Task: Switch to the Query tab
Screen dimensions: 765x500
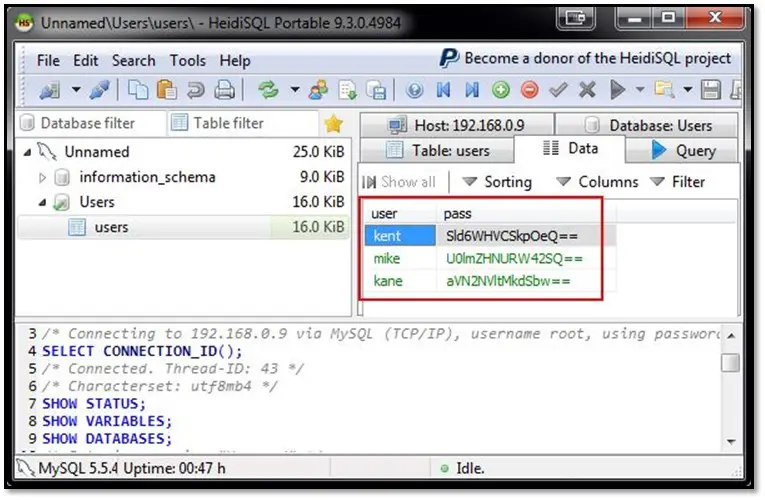Action: 684,151
